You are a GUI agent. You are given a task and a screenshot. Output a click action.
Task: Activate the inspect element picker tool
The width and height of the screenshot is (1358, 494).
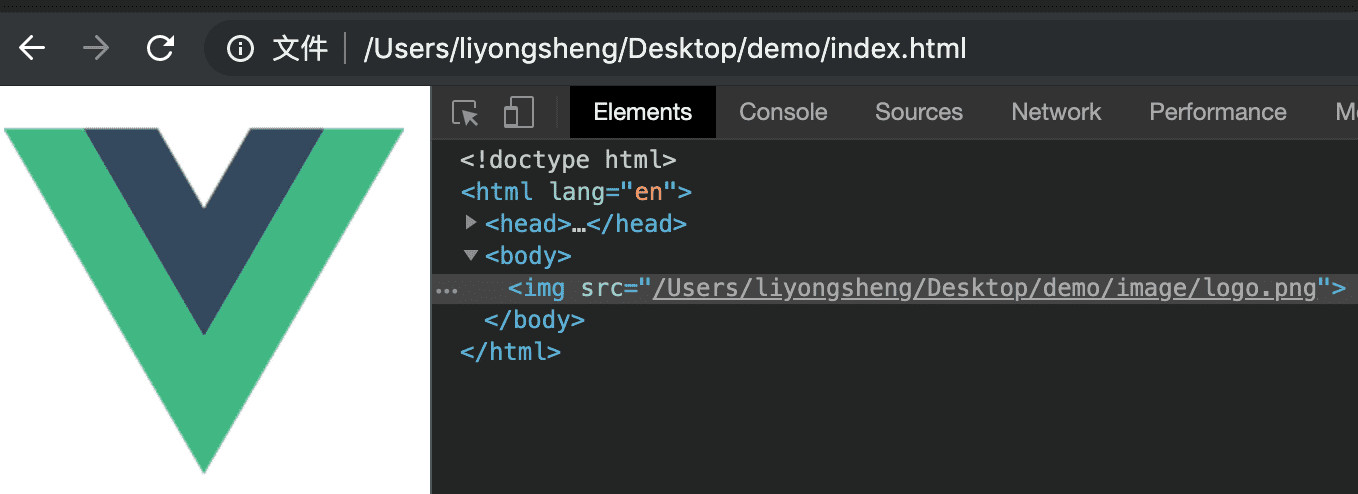click(465, 113)
